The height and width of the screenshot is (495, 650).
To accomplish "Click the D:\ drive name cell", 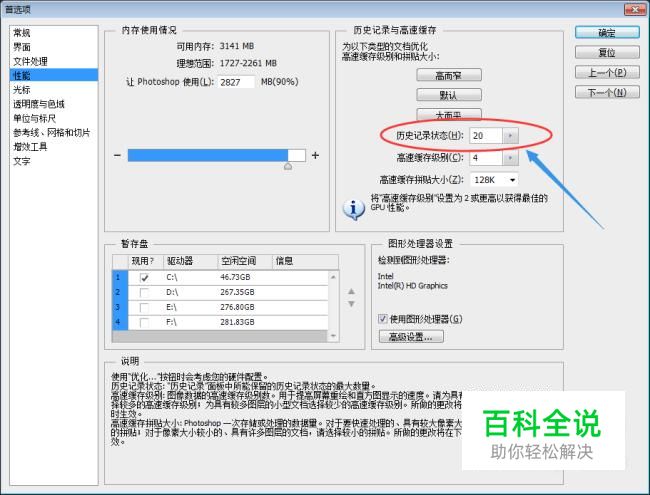I will pos(172,292).
